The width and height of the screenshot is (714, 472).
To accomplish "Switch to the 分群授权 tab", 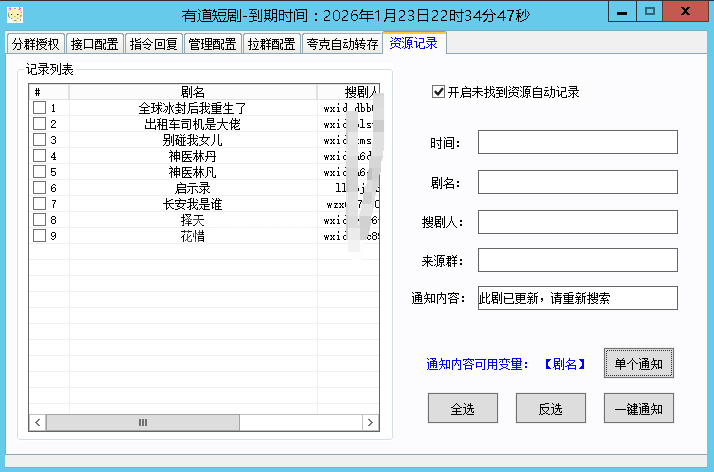I will tap(36, 44).
